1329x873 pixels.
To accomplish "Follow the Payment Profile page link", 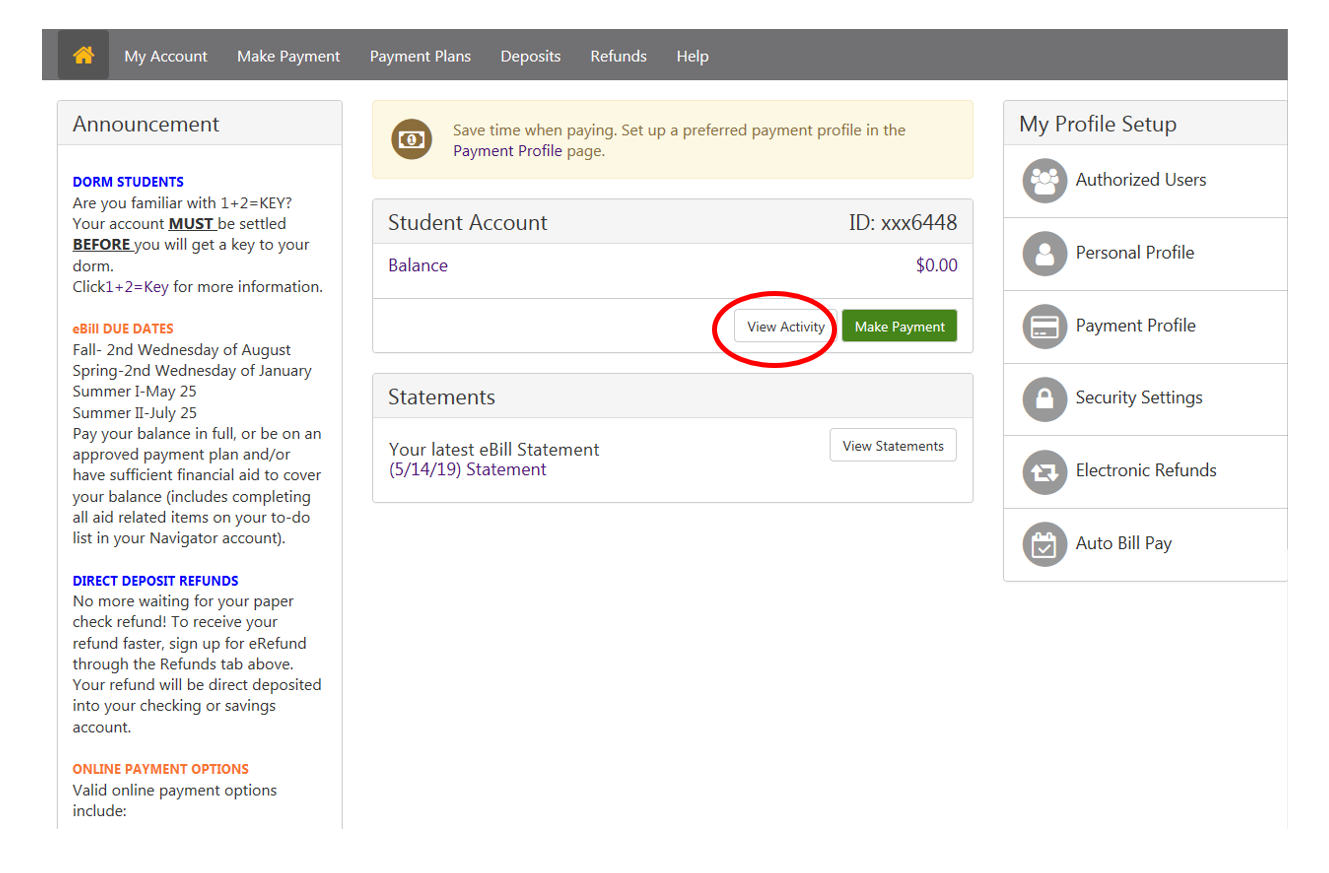I will 508,151.
